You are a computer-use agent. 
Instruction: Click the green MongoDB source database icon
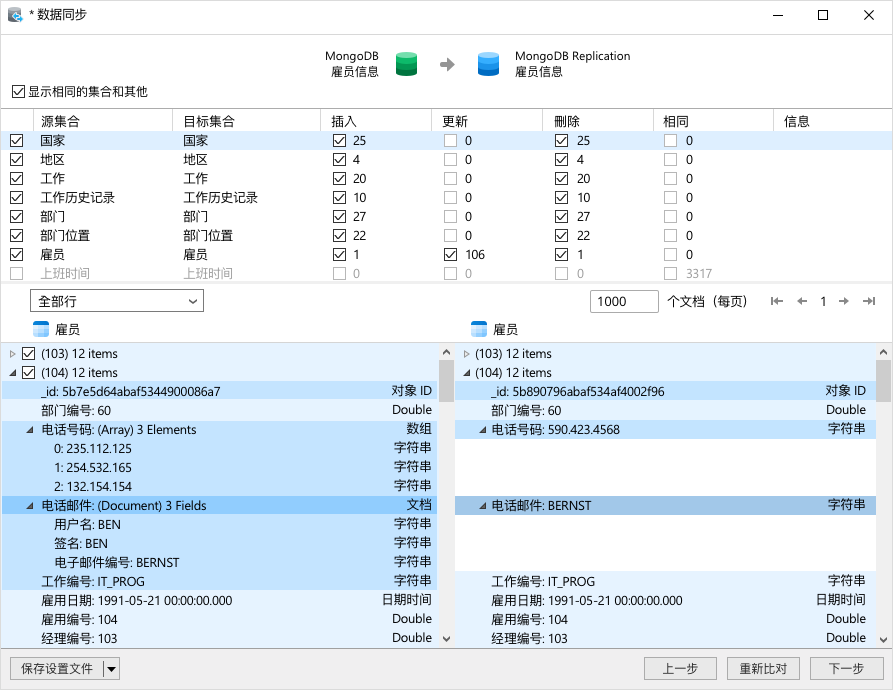405,62
